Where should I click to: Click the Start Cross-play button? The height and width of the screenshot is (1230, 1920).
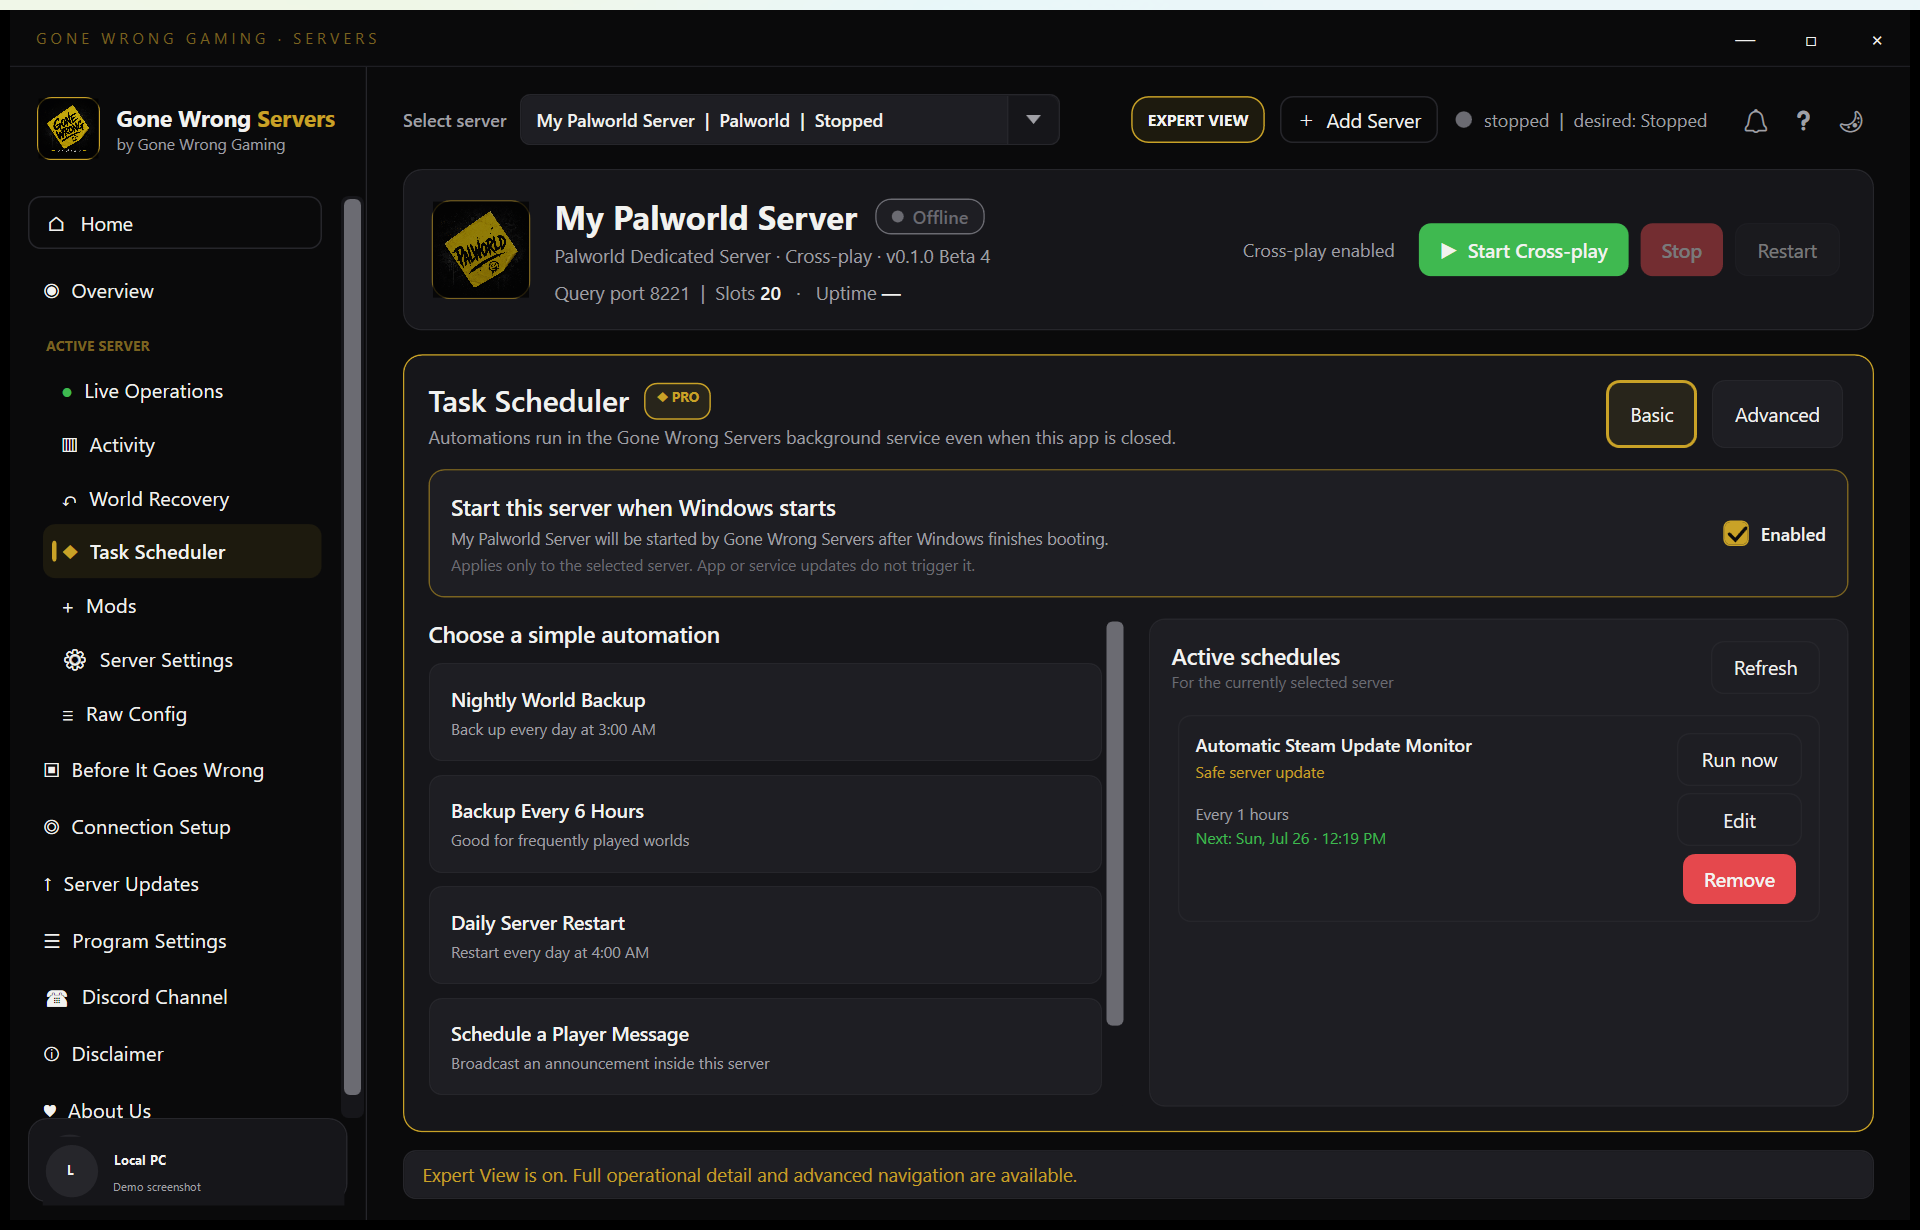[1523, 250]
